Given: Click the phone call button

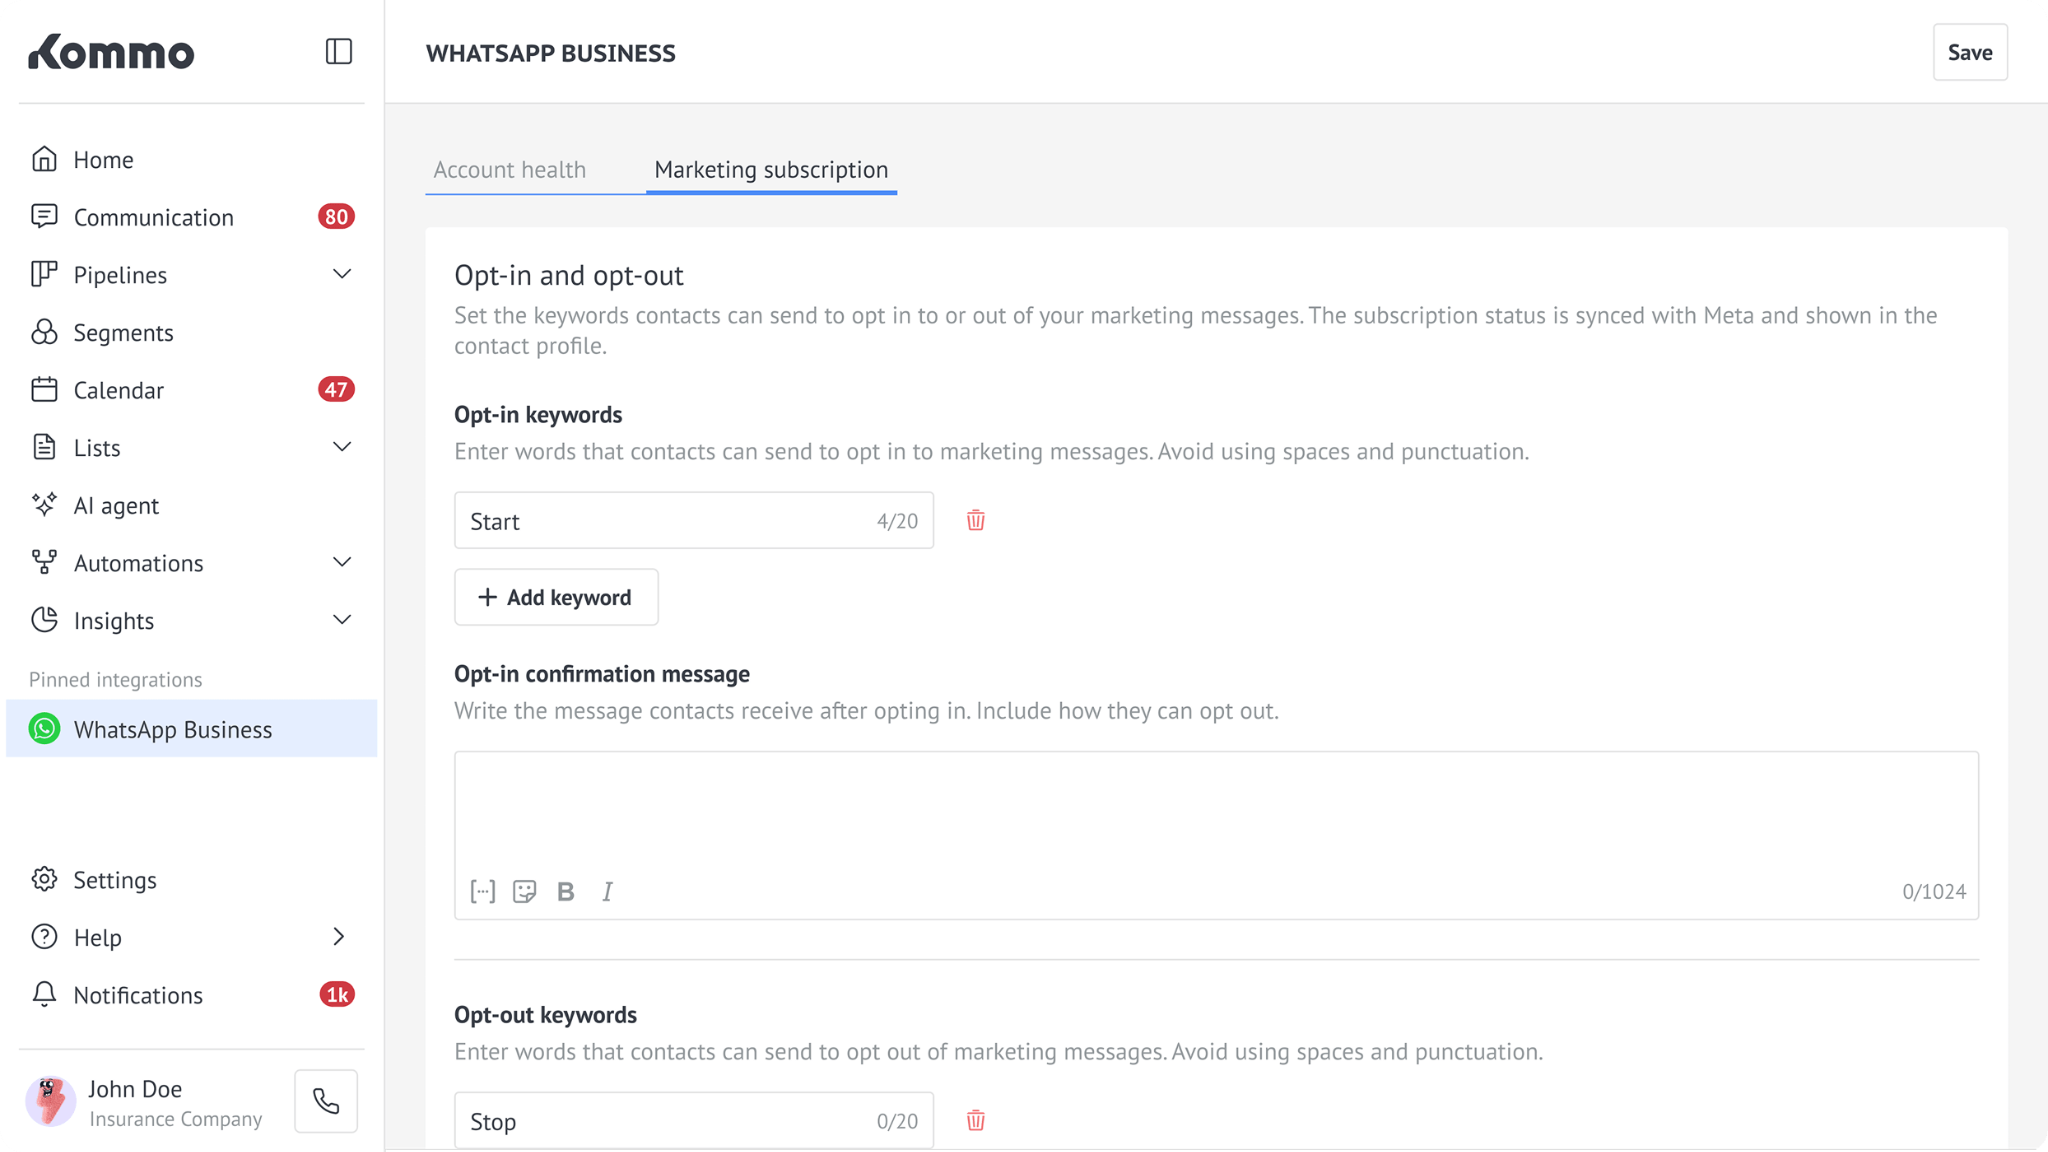Looking at the screenshot, I should point(326,1101).
